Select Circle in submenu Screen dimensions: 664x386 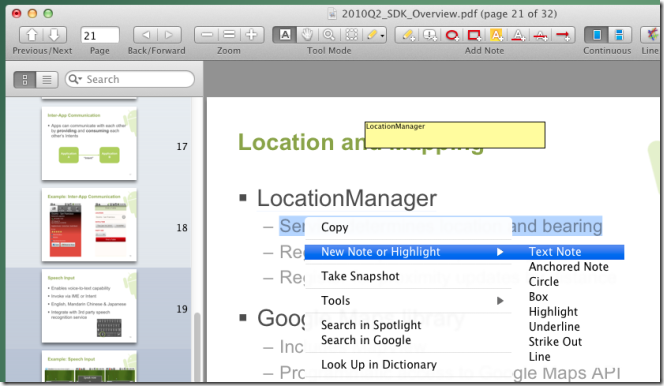568,281
